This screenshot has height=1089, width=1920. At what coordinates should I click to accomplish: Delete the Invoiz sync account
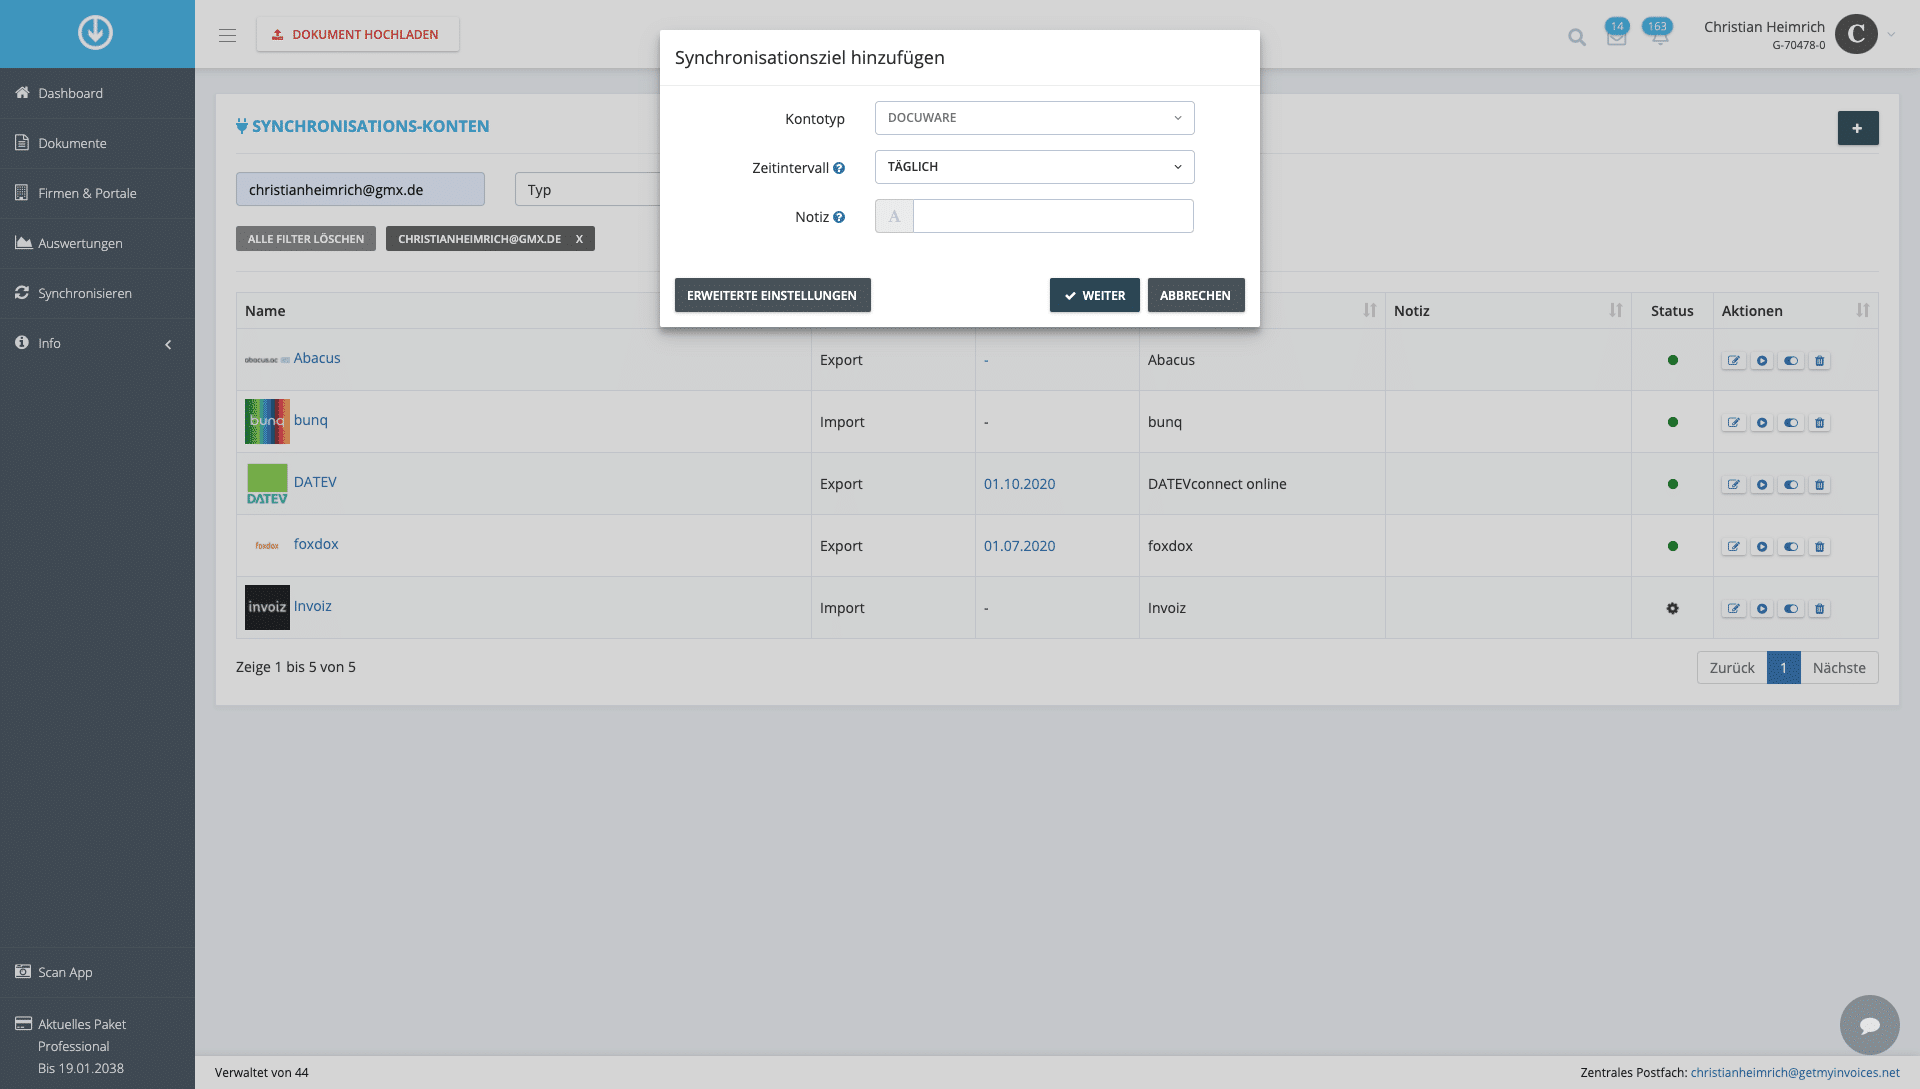[x=1820, y=609]
